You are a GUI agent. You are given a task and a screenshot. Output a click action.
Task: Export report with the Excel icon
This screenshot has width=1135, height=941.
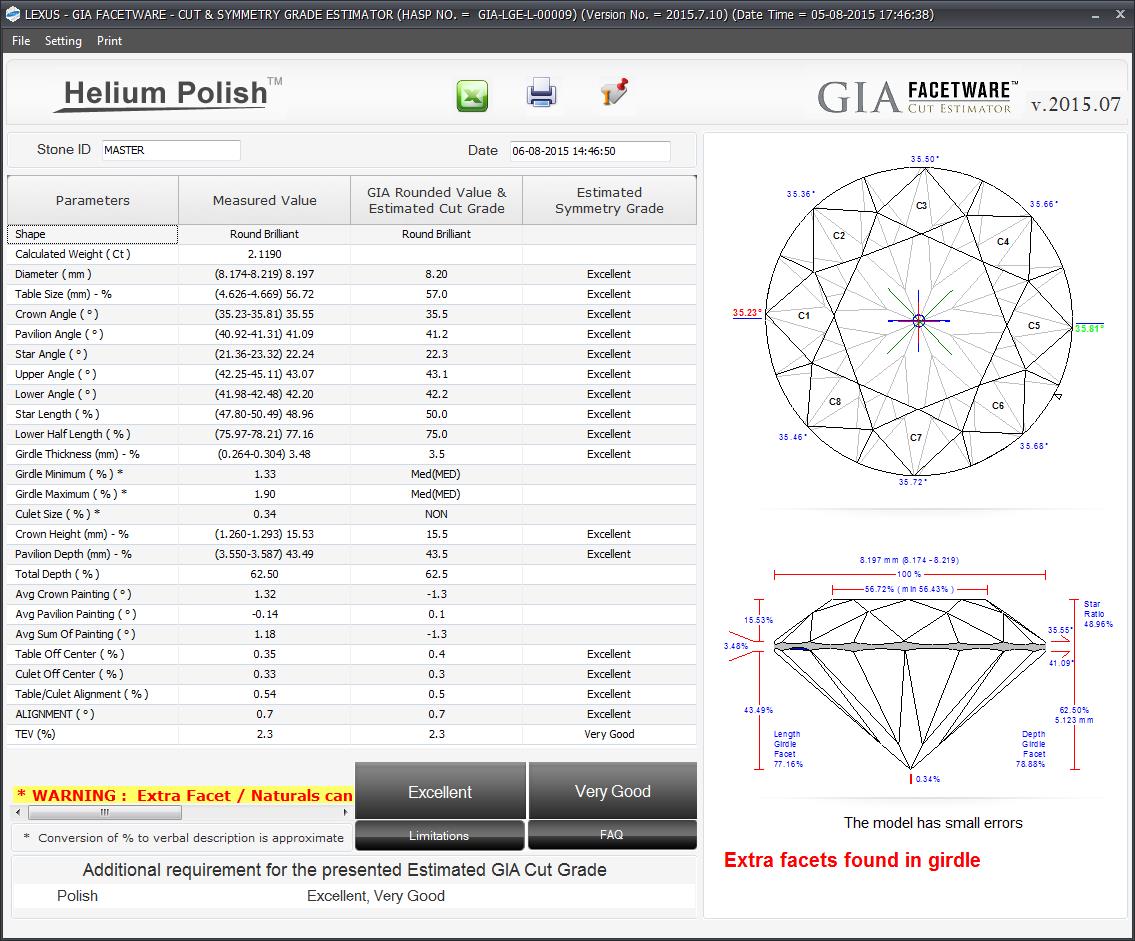point(472,96)
